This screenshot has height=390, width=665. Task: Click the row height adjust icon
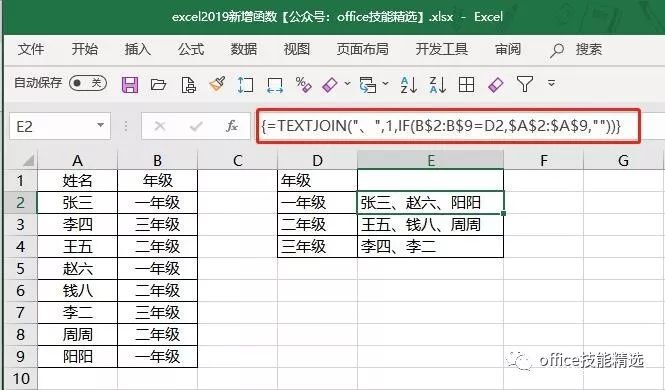click(x=245, y=84)
